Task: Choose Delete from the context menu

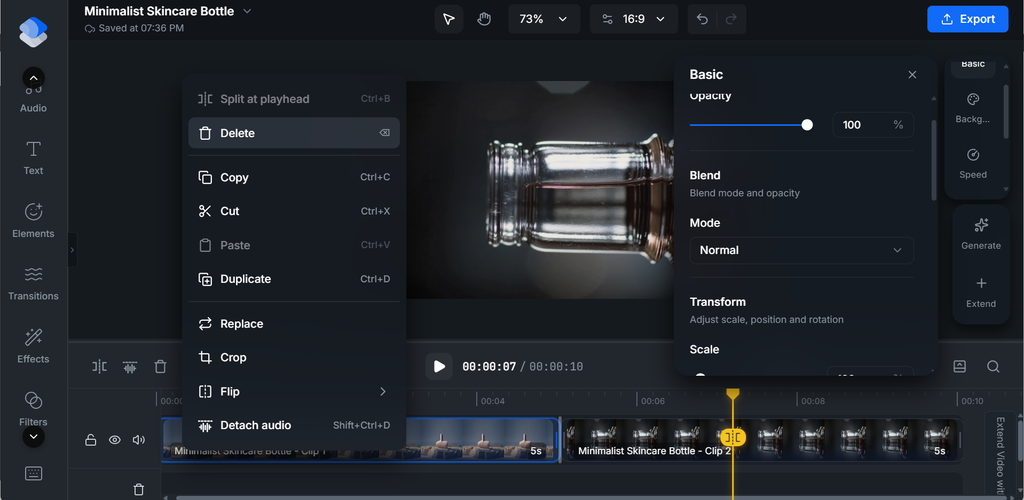Action: tap(294, 133)
